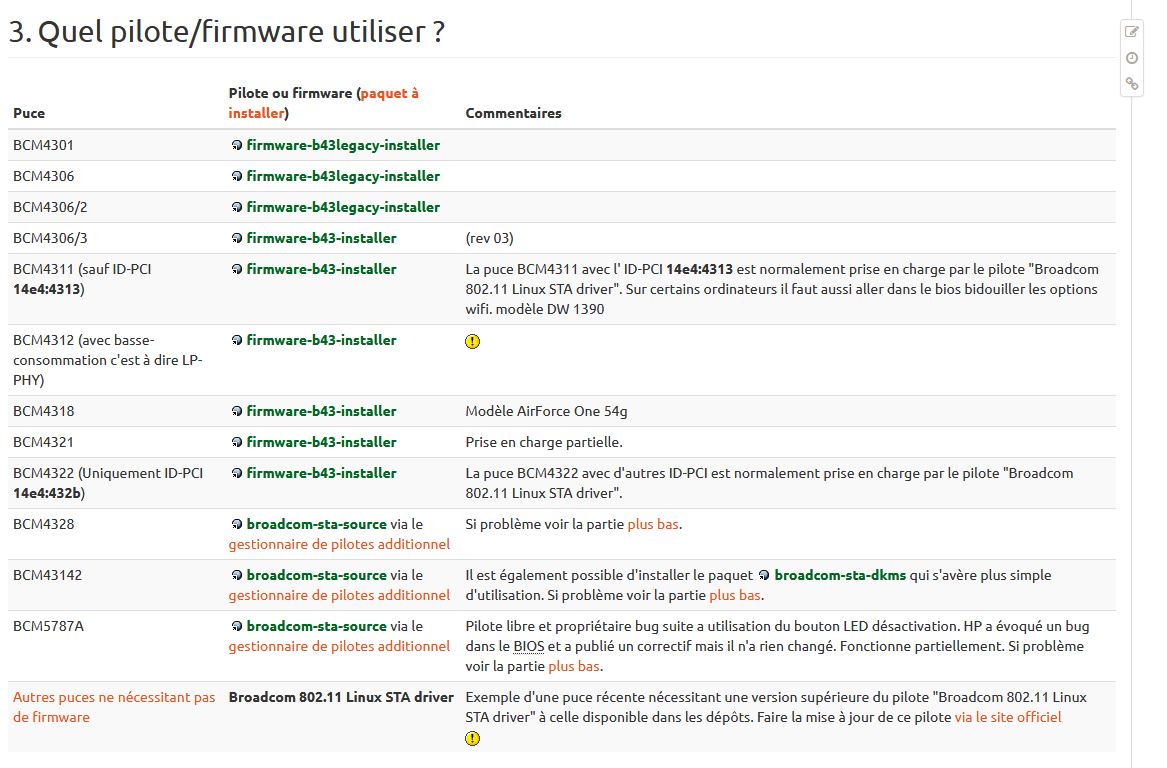Click package icon beside broadcom-sta-dkms

point(764,575)
